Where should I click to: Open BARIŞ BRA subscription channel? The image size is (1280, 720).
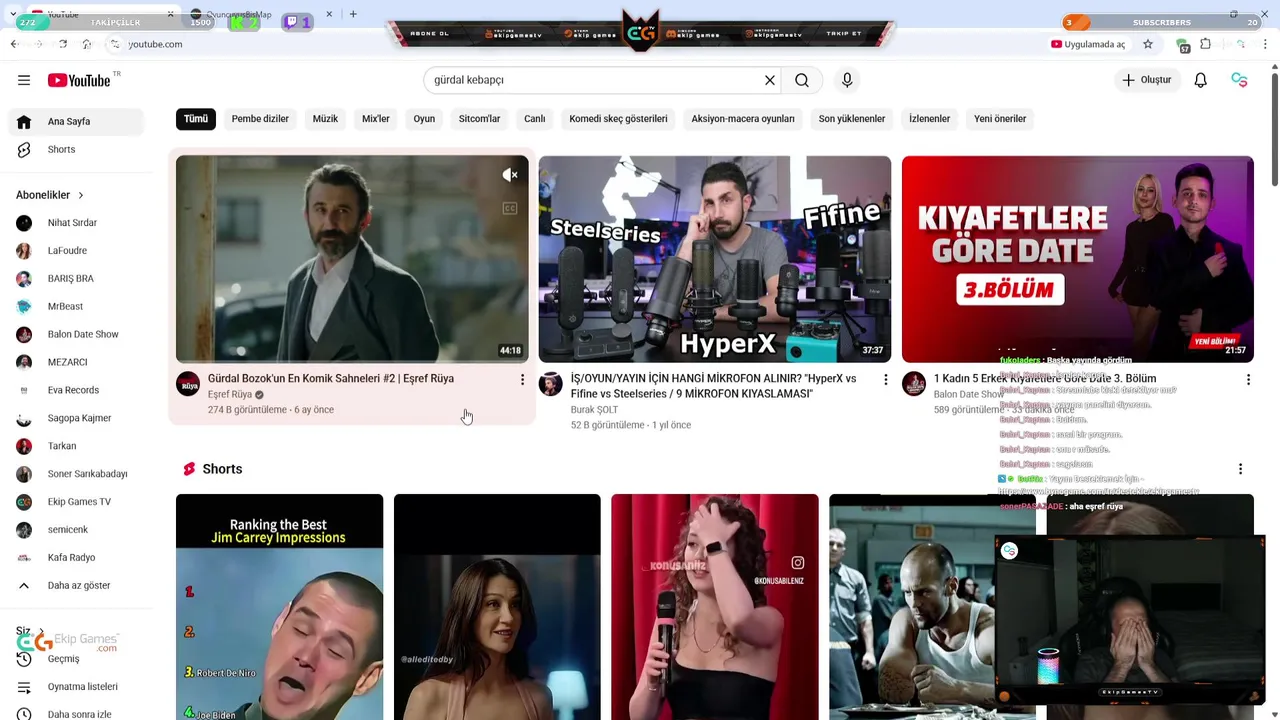(x=76, y=279)
